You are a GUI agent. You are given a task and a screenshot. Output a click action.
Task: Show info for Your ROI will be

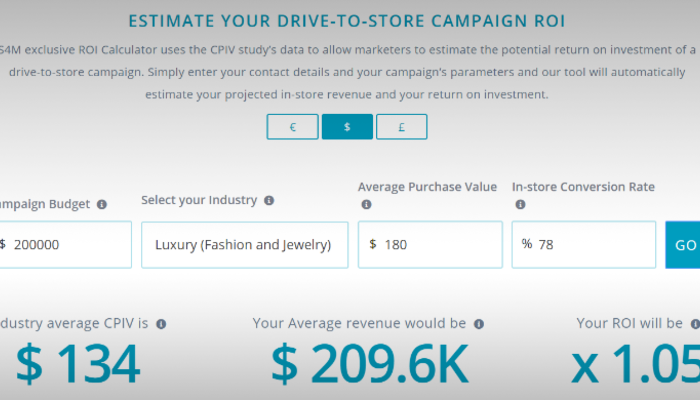[x=693, y=324]
